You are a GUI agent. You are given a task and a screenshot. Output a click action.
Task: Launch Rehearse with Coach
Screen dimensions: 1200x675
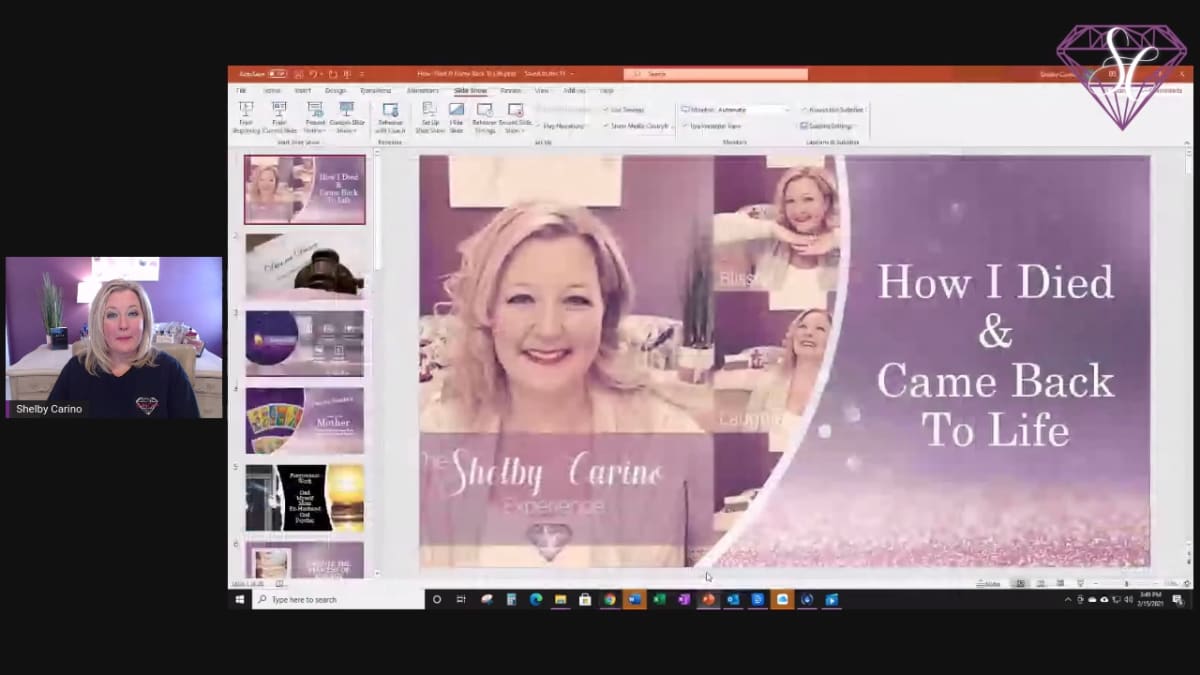(x=391, y=116)
